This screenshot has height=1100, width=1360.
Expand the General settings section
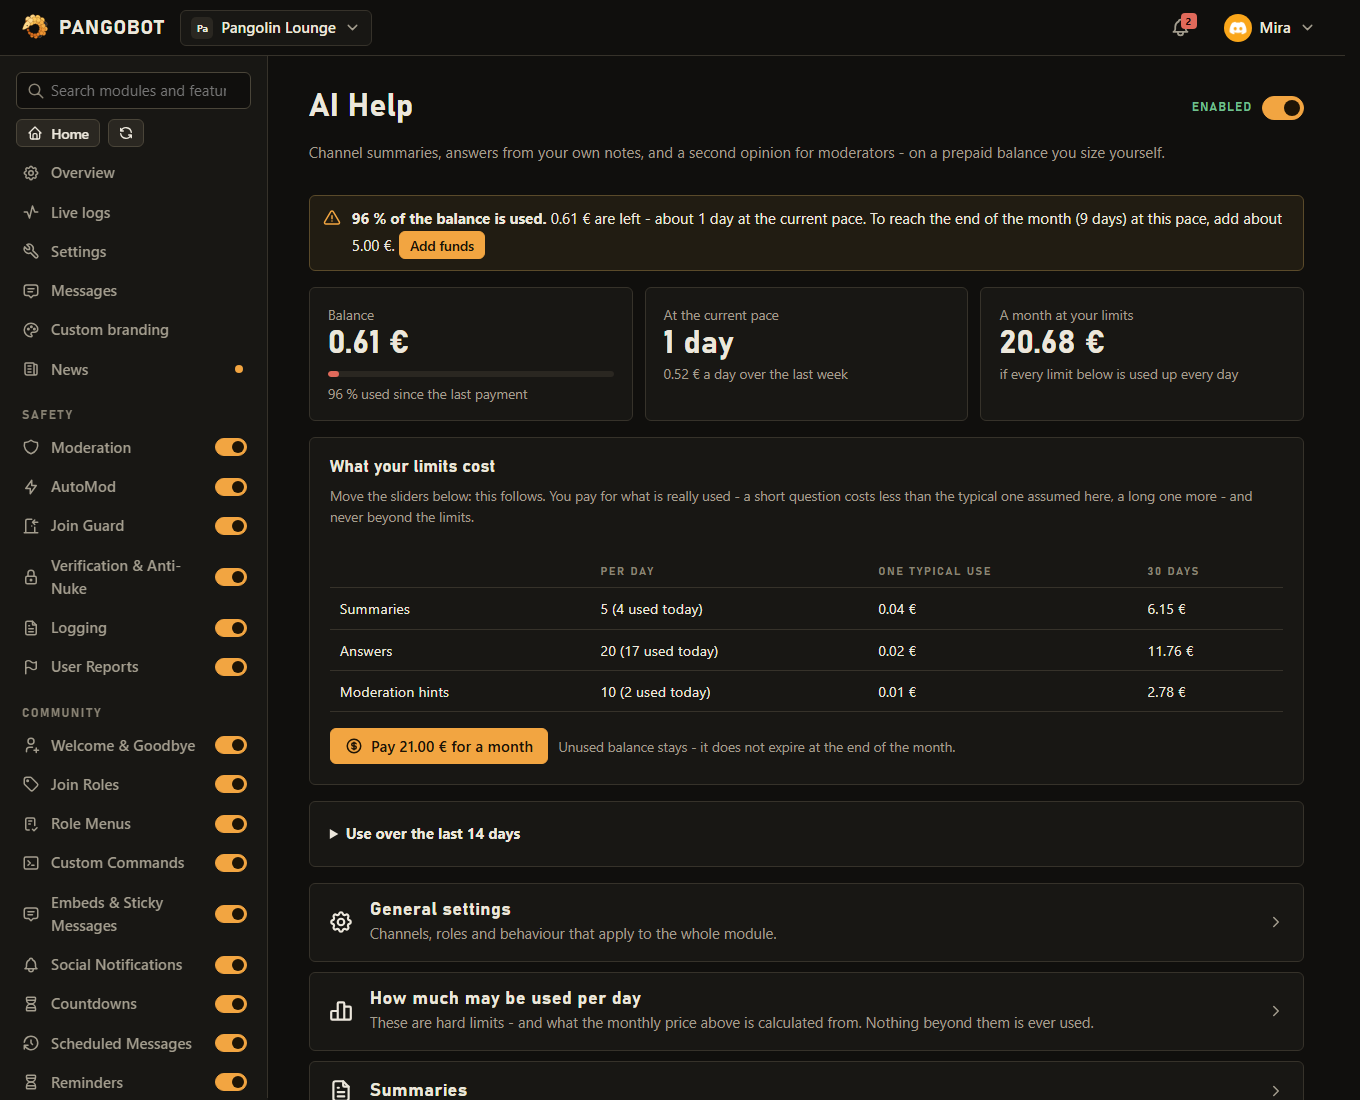point(806,922)
